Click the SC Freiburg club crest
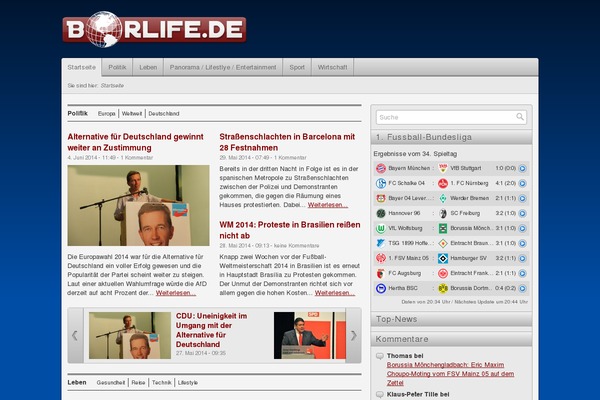The image size is (600, 400). (x=443, y=213)
